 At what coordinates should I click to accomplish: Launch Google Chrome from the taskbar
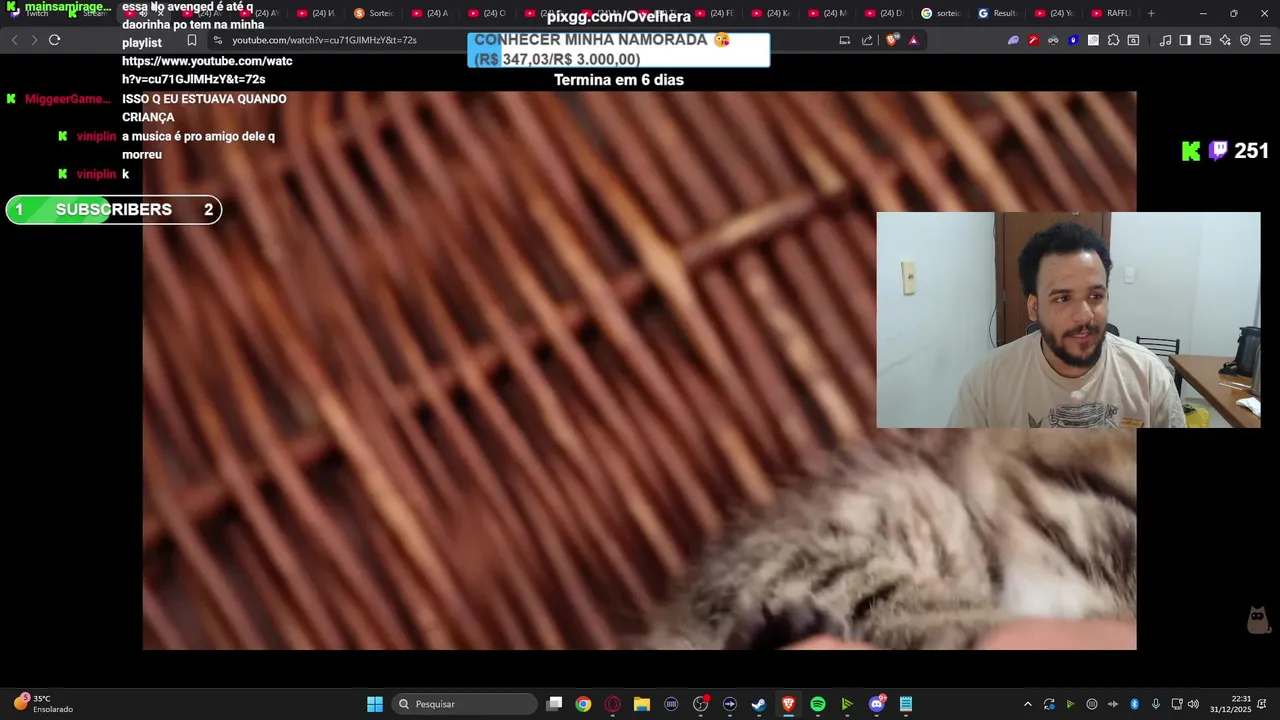583,704
